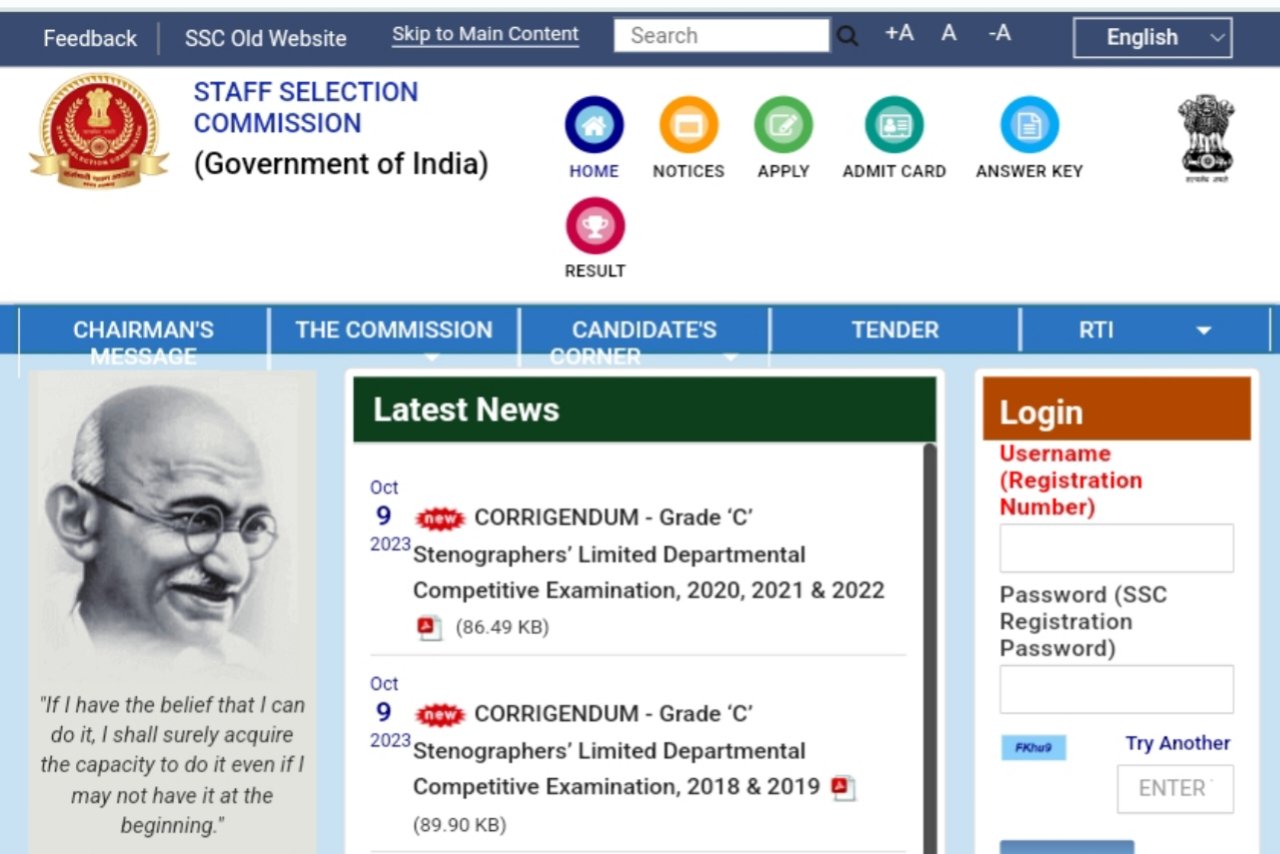Click the Latest News heading
The width and height of the screenshot is (1280, 854).
(x=466, y=409)
